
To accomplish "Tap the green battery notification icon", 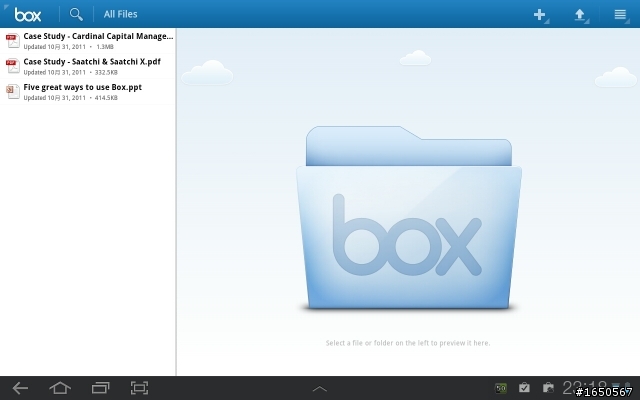I will coord(501,388).
